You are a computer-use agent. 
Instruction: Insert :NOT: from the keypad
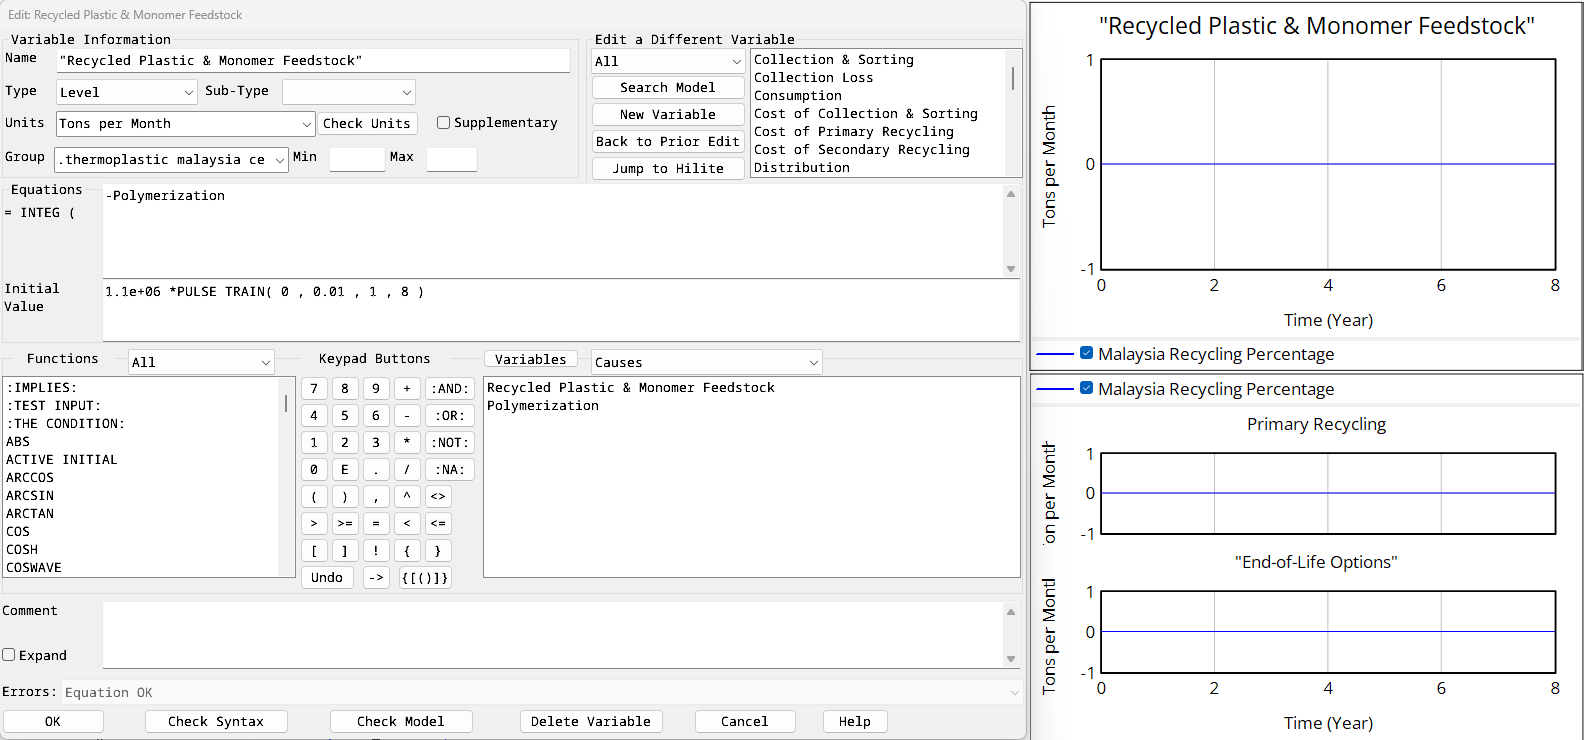(x=450, y=442)
